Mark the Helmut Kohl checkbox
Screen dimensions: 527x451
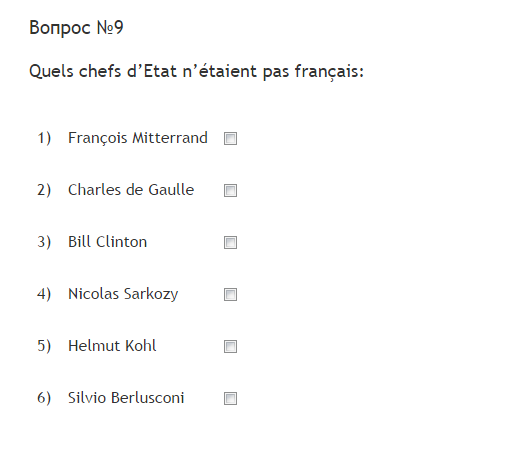[230, 346]
